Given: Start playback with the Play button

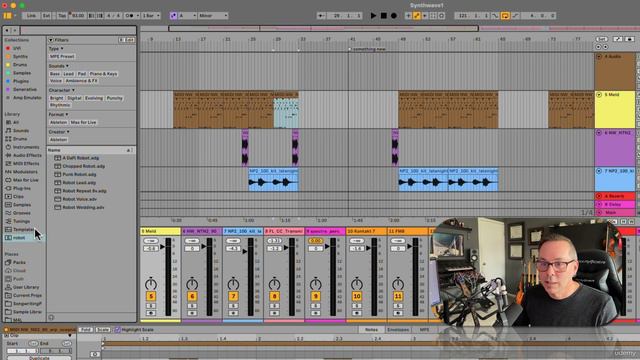Looking at the screenshot, I should (373, 16).
